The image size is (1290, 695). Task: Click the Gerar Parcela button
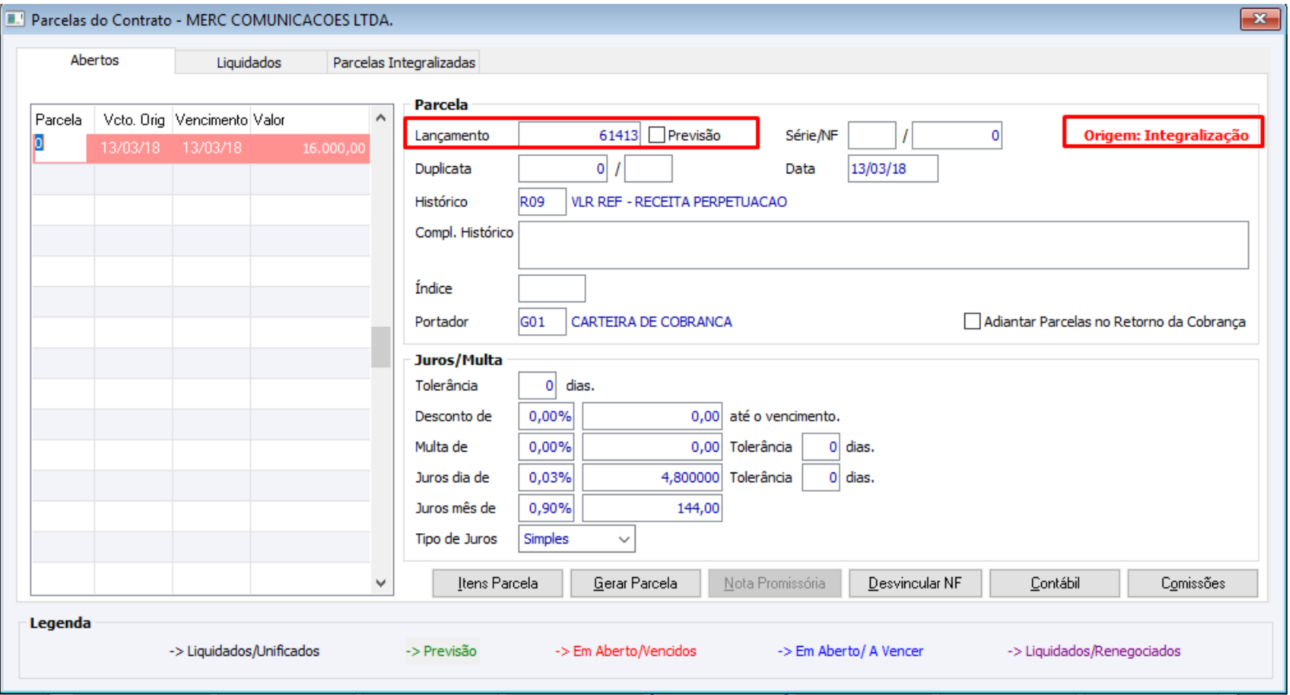coord(635,583)
